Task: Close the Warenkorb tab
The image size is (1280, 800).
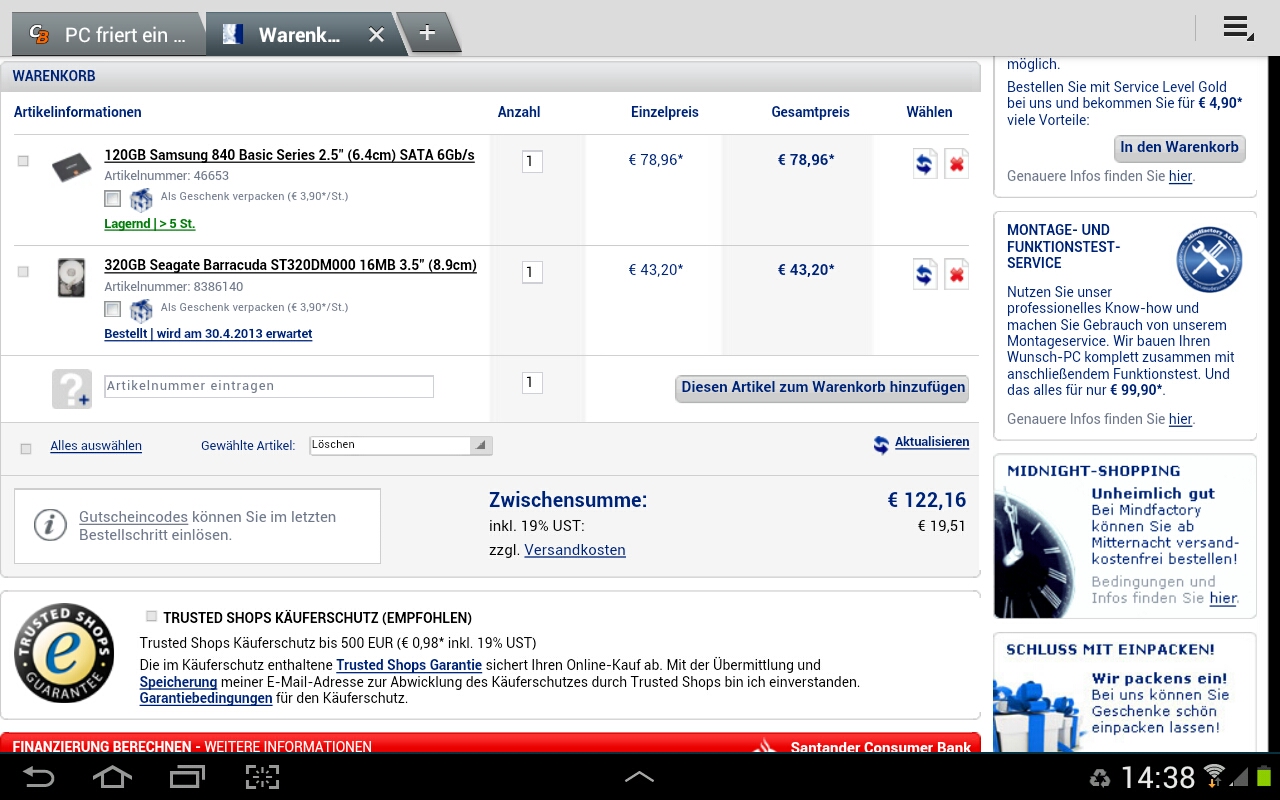Action: pyautogui.click(x=376, y=35)
